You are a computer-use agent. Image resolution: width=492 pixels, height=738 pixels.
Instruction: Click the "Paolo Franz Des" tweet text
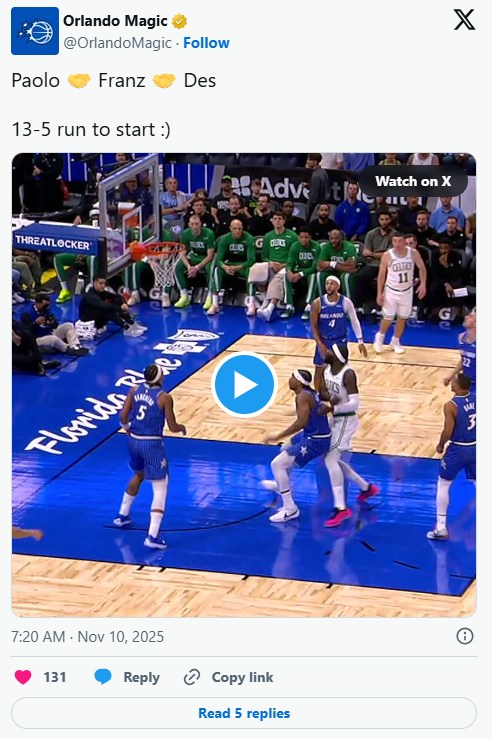click(114, 80)
